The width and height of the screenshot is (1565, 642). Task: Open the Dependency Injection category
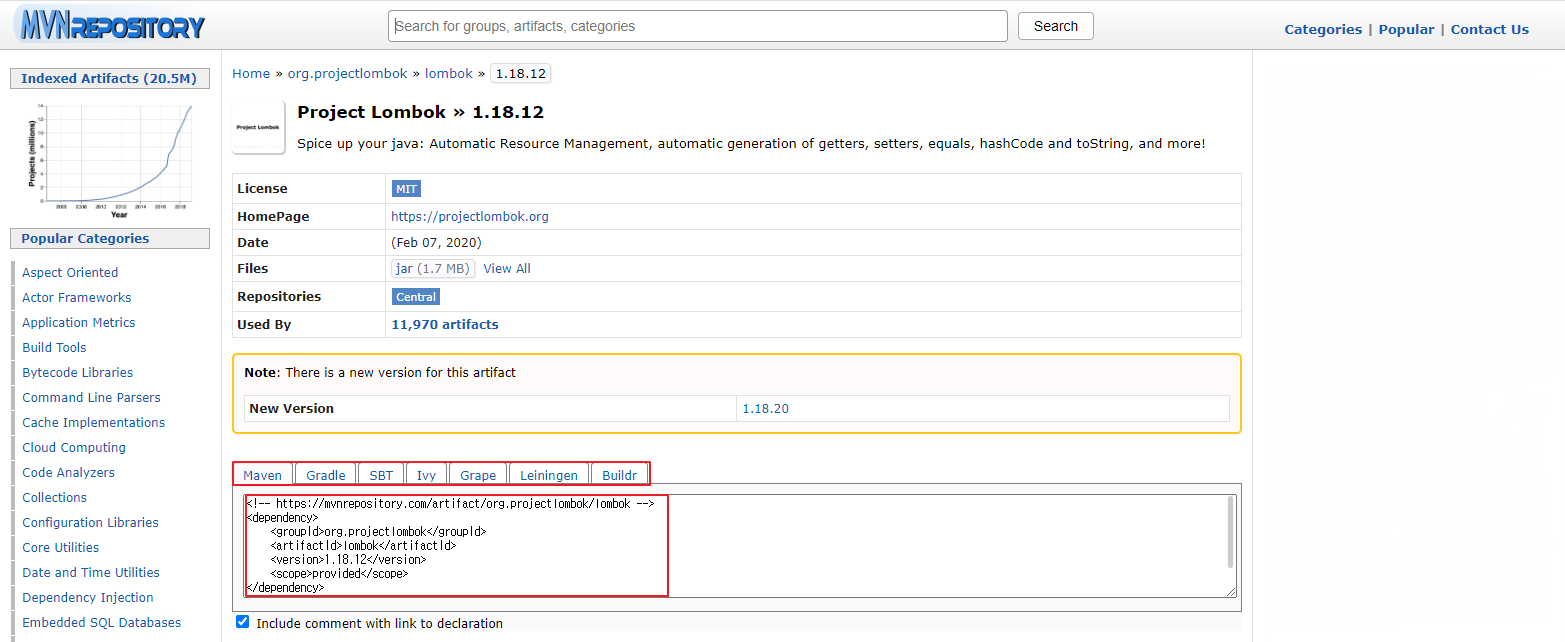click(x=88, y=597)
